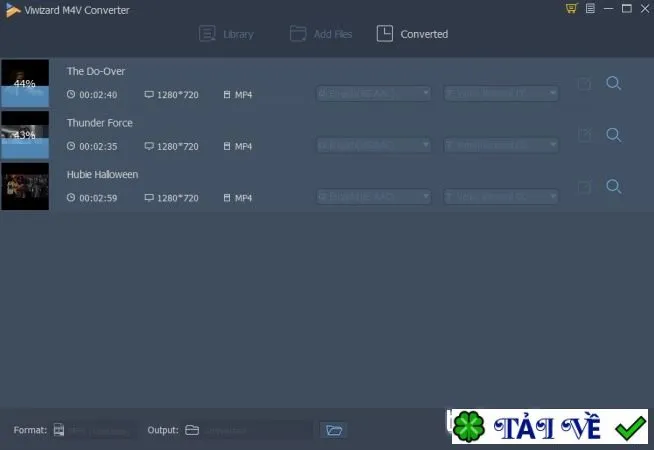Click duration 00:02:40

(98, 95)
